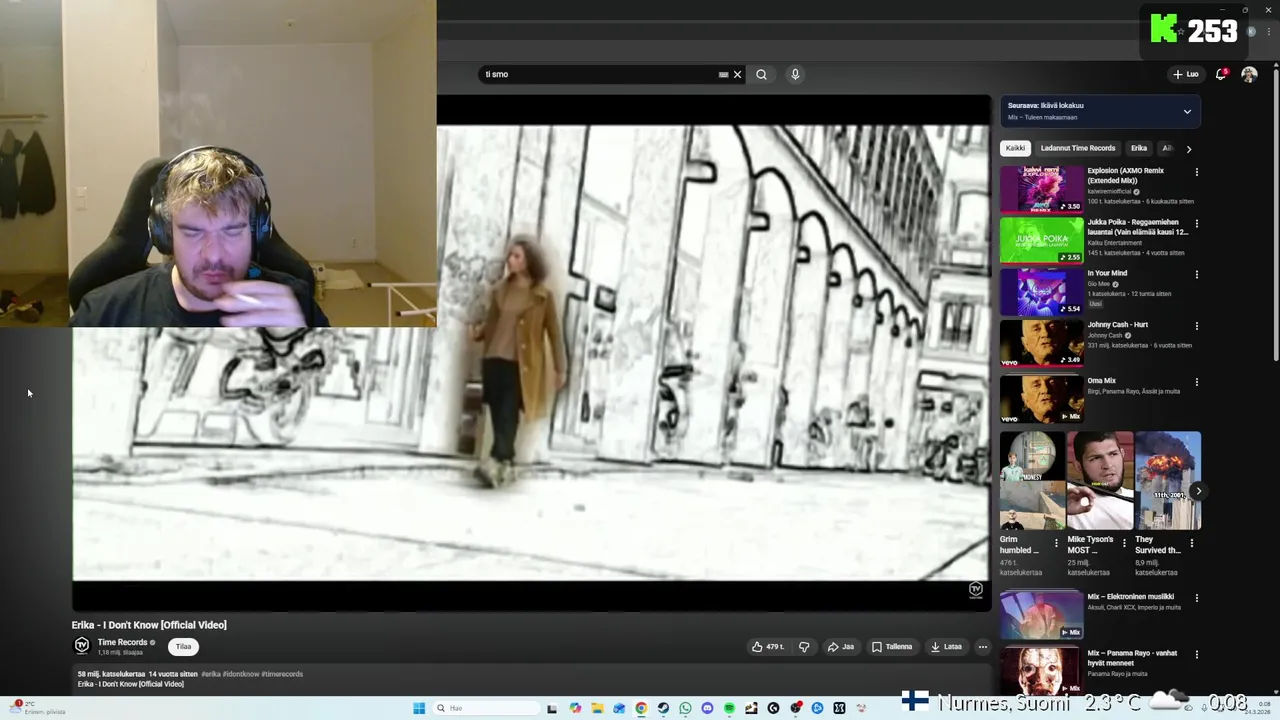The width and height of the screenshot is (1280, 720).
Task: Show more filter chips with right arrow
Action: pos(1188,148)
